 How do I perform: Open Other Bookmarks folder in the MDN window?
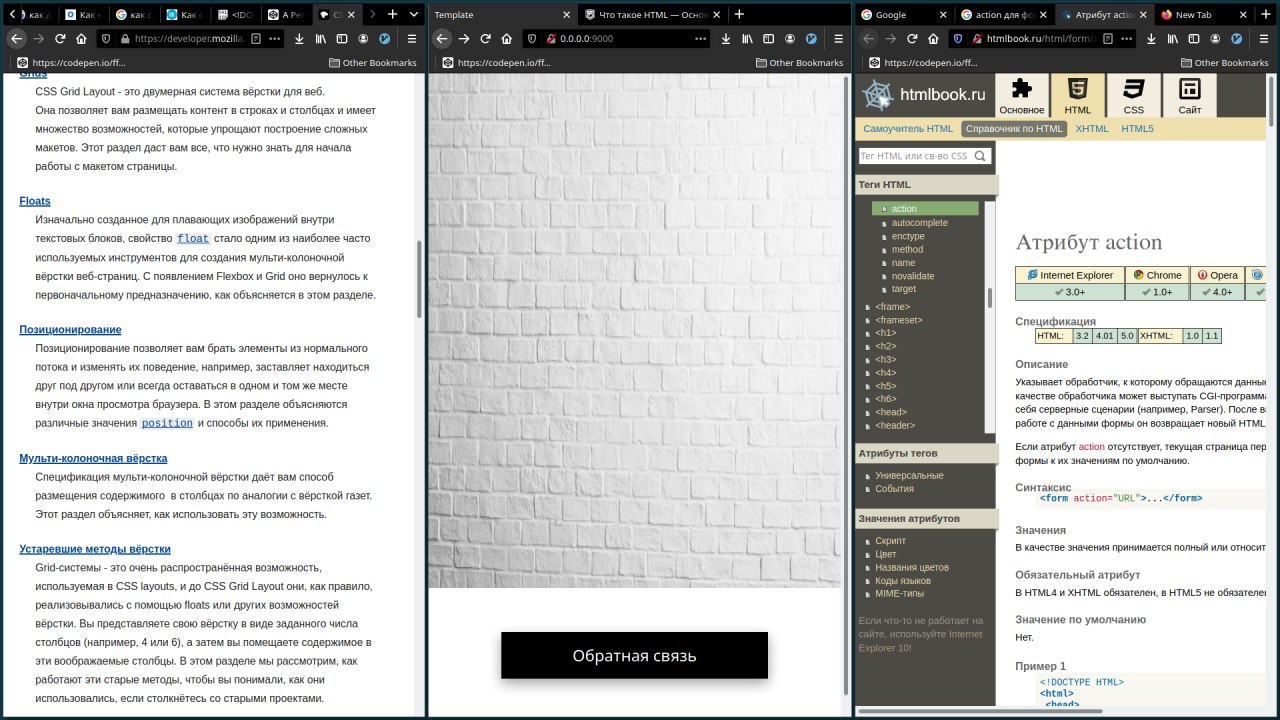click(372, 62)
